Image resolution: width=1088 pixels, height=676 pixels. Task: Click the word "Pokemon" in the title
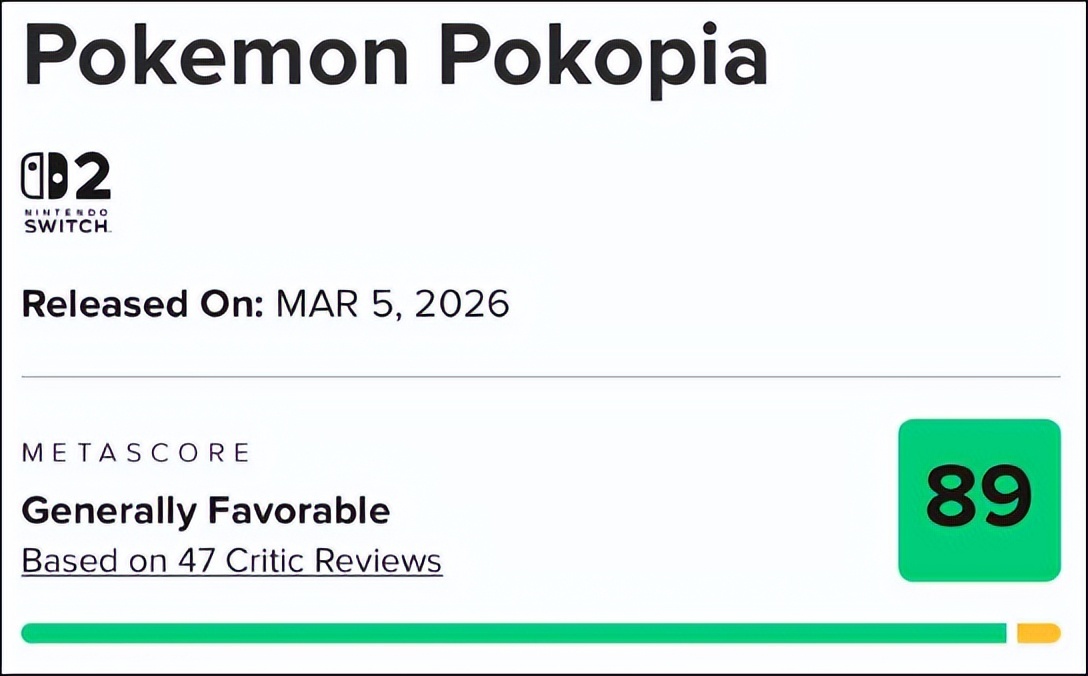coord(216,58)
